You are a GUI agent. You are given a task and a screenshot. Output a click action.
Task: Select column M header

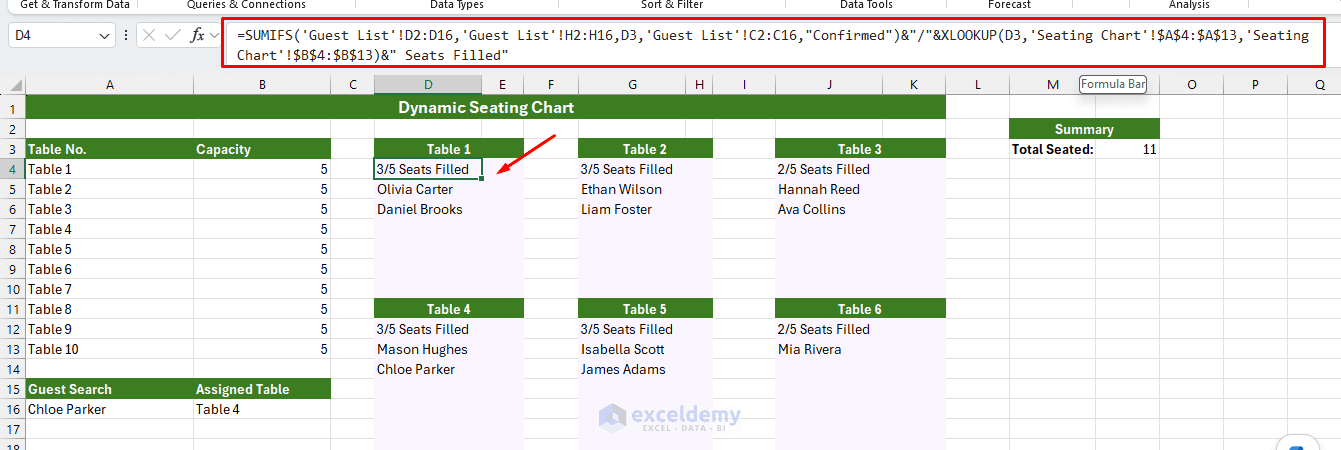coord(1052,86)
